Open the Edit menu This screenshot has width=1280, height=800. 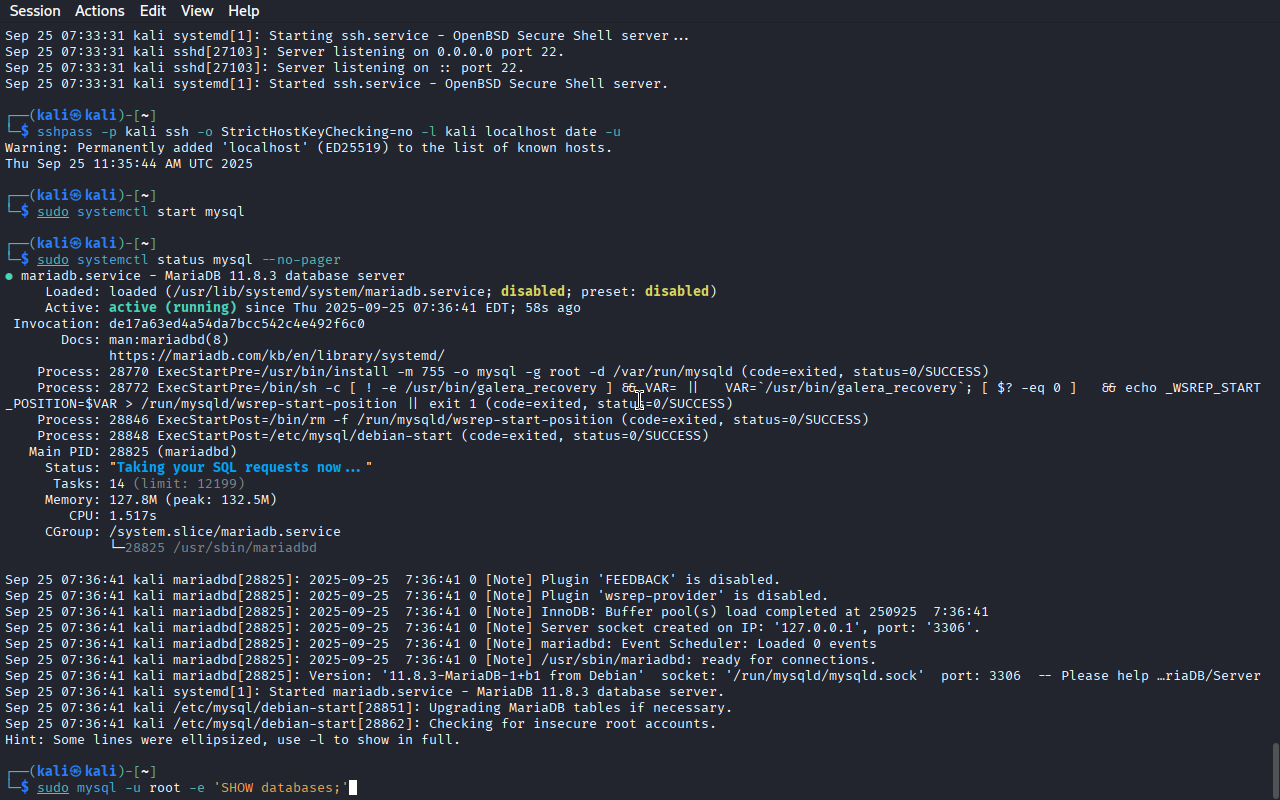153,11
